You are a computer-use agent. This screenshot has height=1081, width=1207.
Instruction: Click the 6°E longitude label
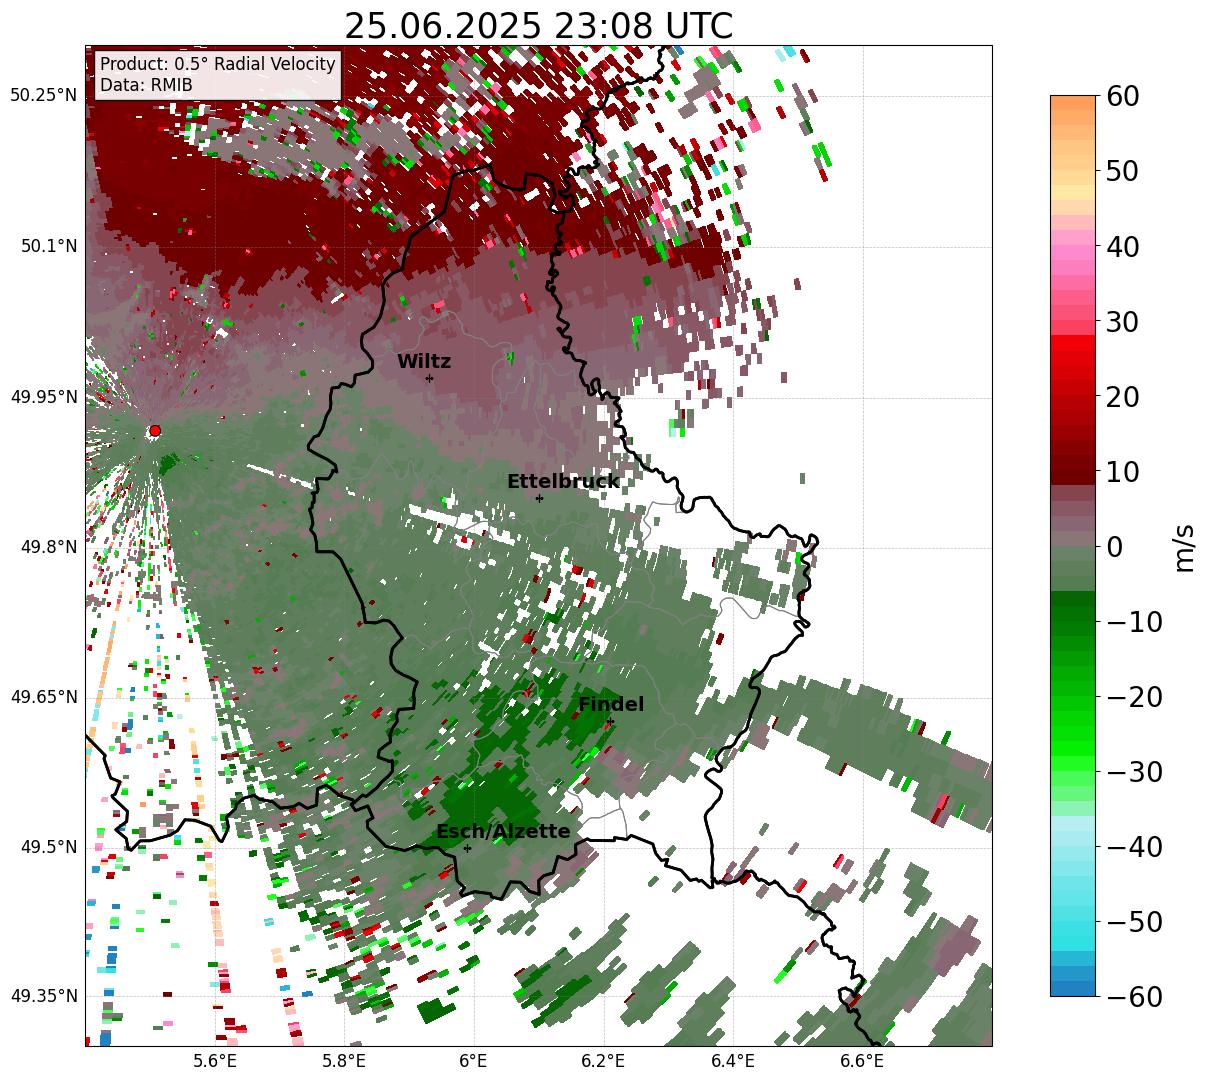tap(474, 1060)
